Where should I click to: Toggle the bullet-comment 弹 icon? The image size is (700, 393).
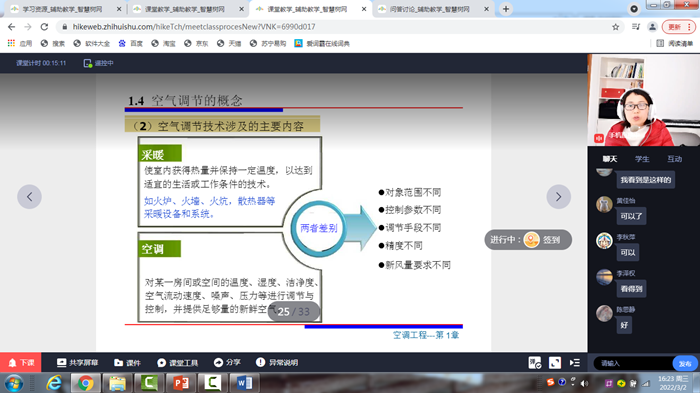535,363
